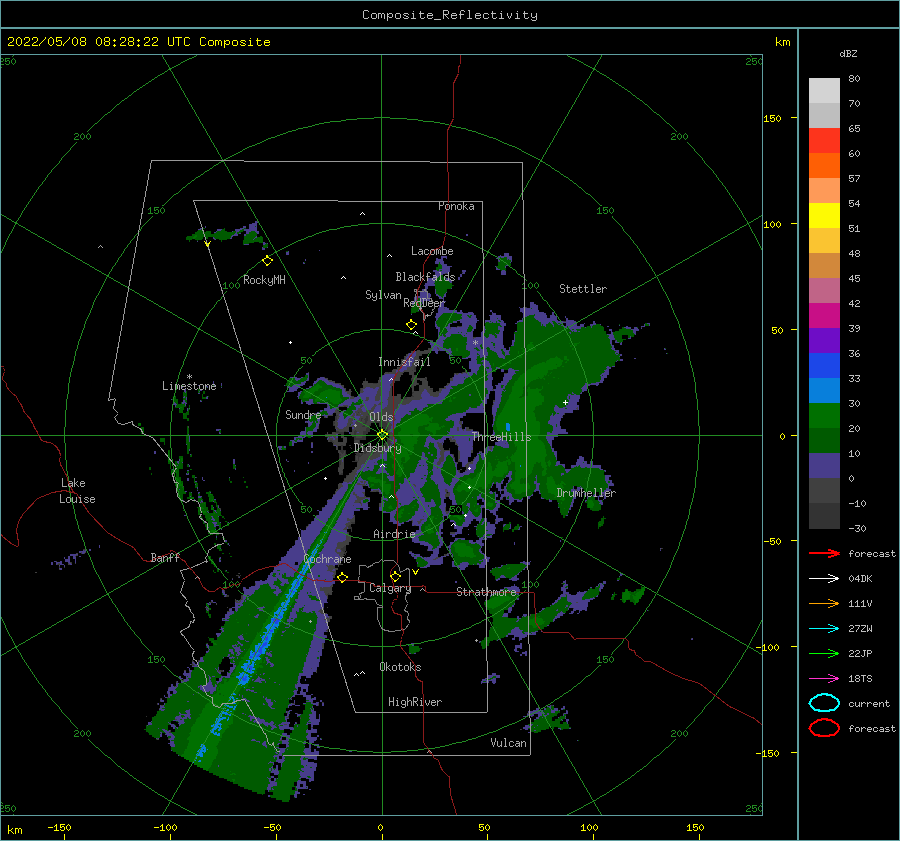Click the cyan current ellipse icon

tap(824, 703)
